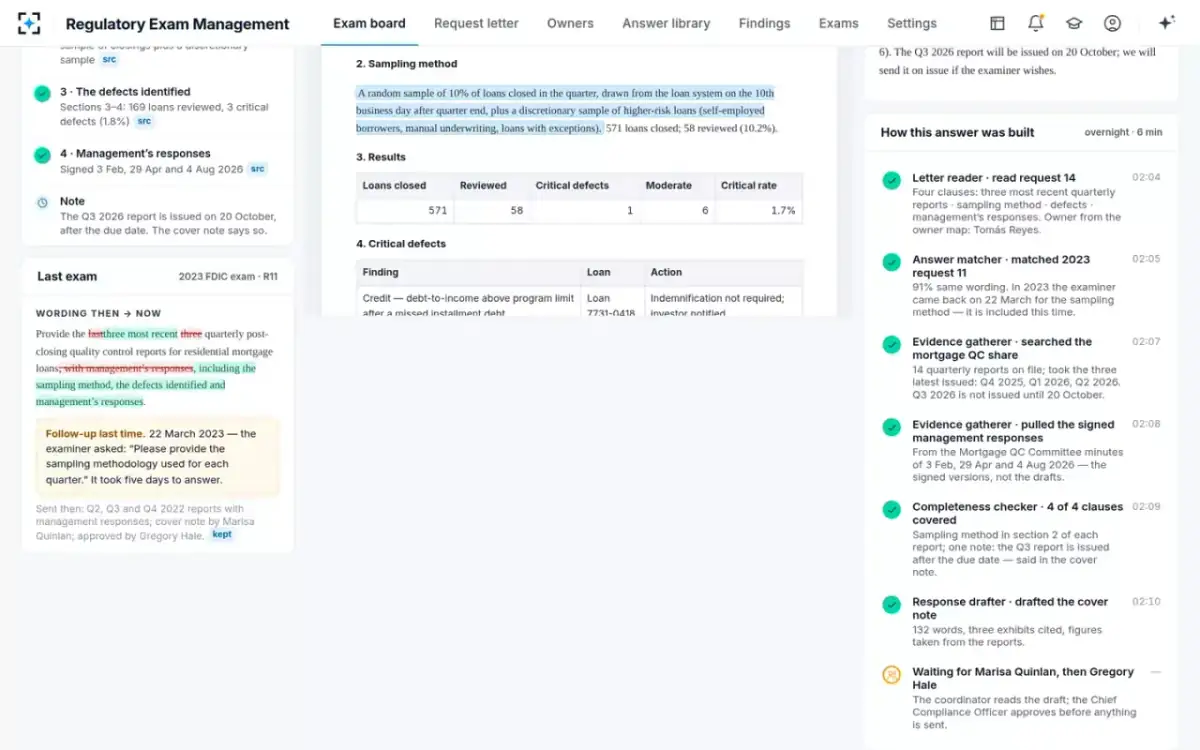Click check icon for Response drafter step
The width and height of the screenshot is (1200, 750).
pyautogui.click(x=891, y=604)
